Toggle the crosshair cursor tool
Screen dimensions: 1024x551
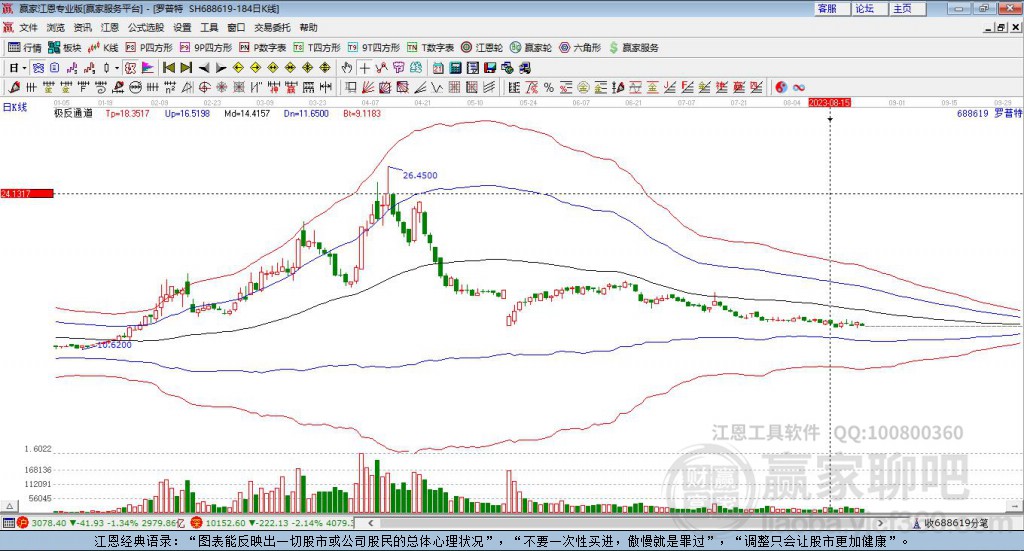coord(364,68)
